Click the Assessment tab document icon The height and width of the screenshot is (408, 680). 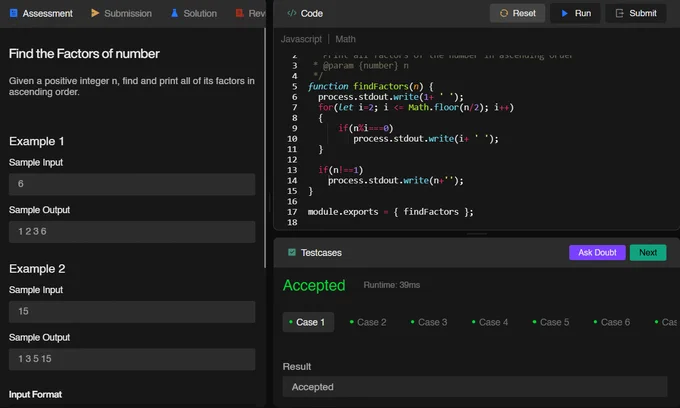click(x=14, y=13)
